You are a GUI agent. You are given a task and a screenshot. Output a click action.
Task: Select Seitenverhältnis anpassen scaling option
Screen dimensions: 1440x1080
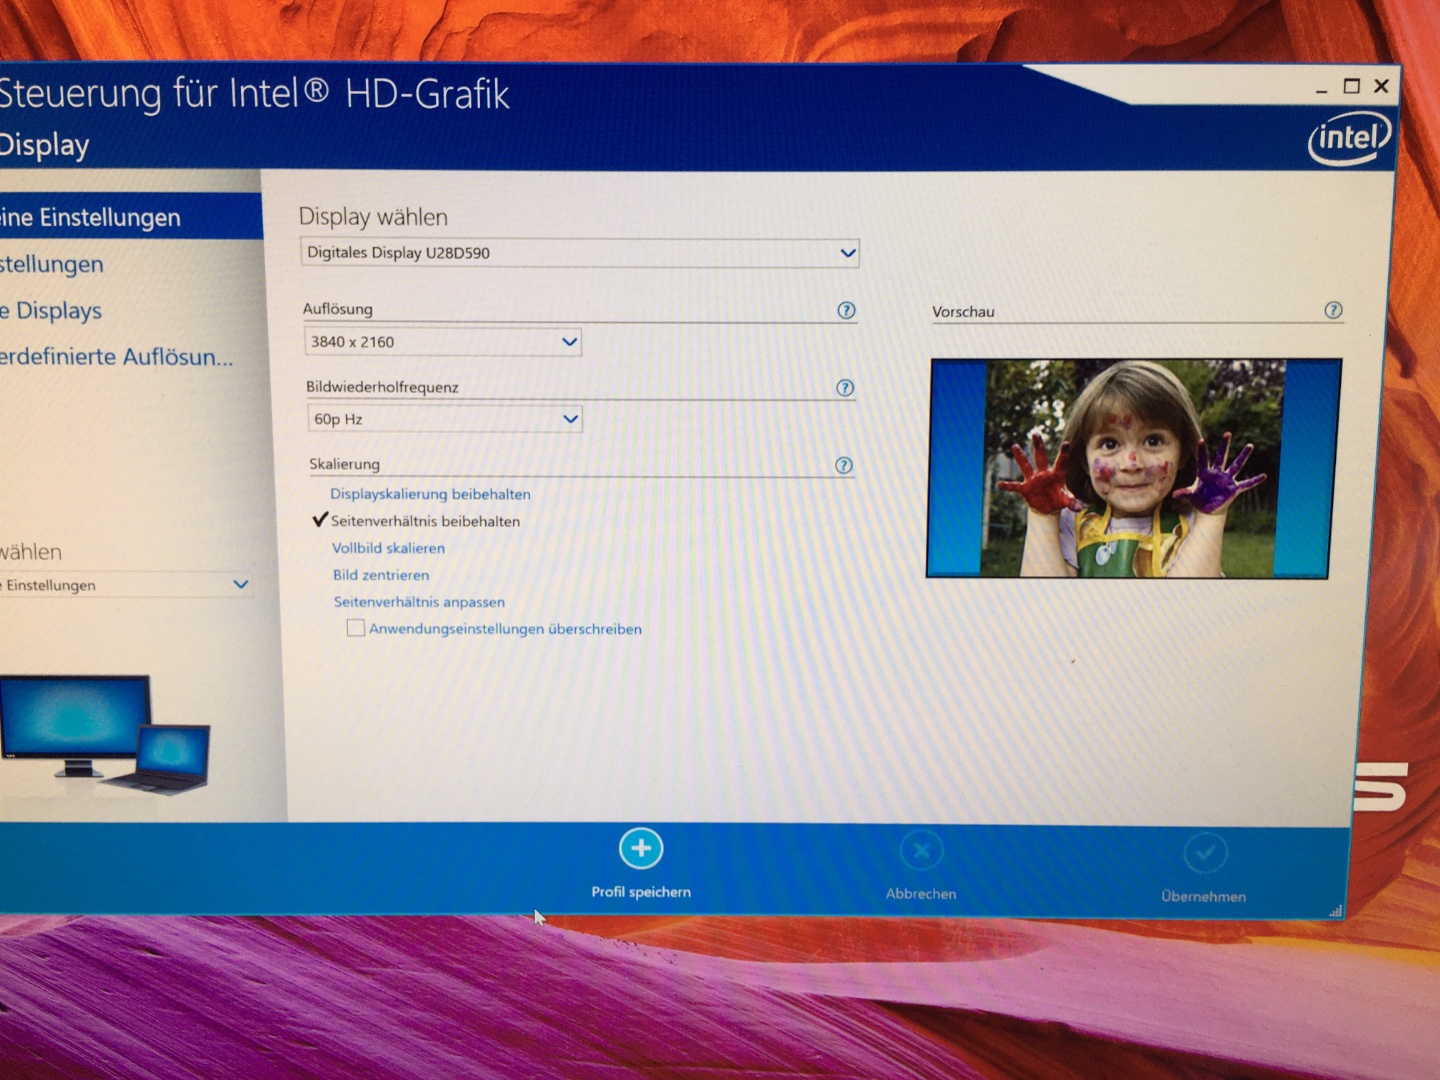(x=419, y=602)
